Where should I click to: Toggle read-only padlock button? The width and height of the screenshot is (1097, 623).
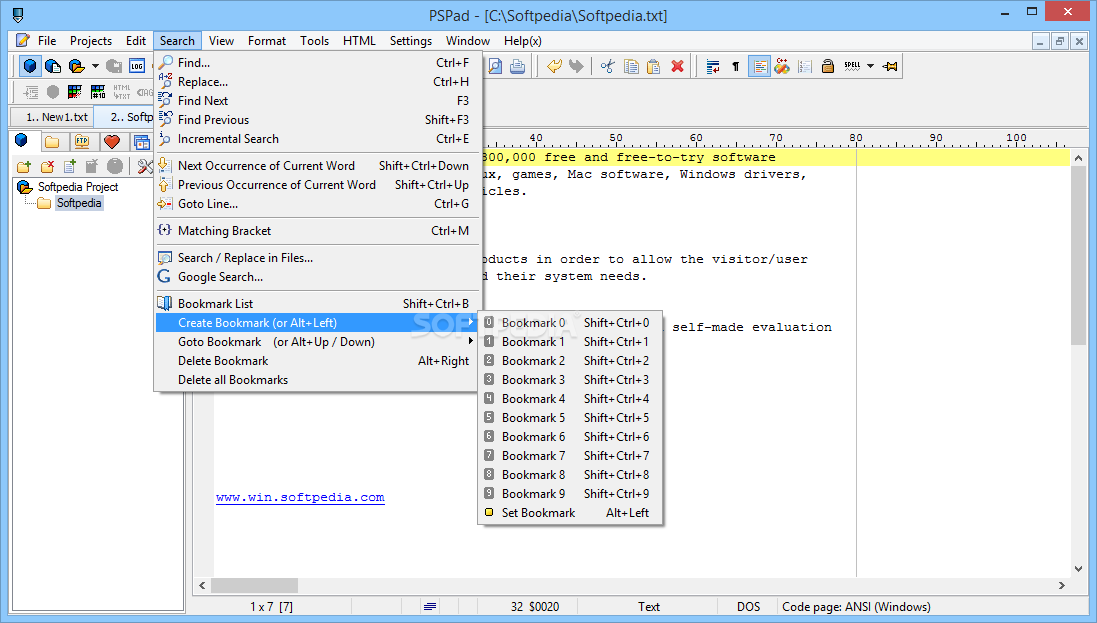tap(828, 66)
